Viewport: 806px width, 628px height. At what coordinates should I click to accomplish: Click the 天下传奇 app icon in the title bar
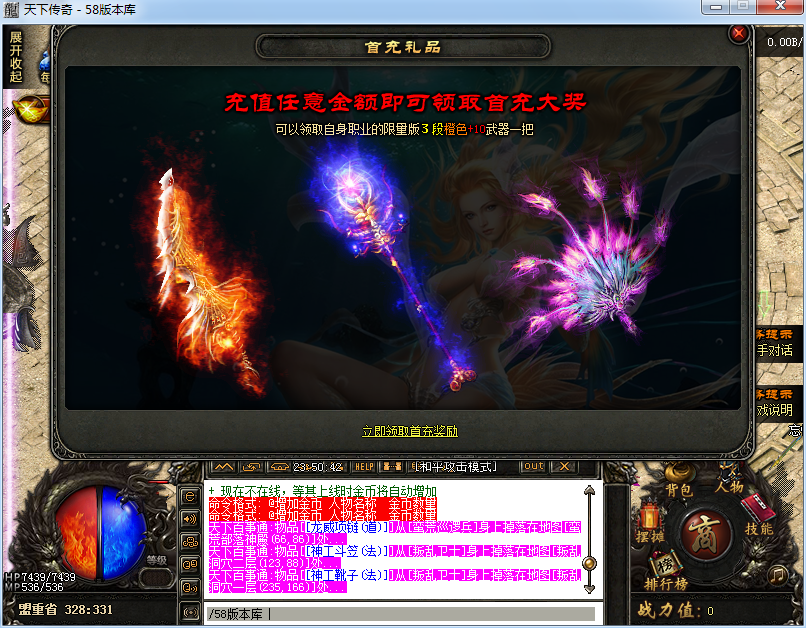coord(11,10)
